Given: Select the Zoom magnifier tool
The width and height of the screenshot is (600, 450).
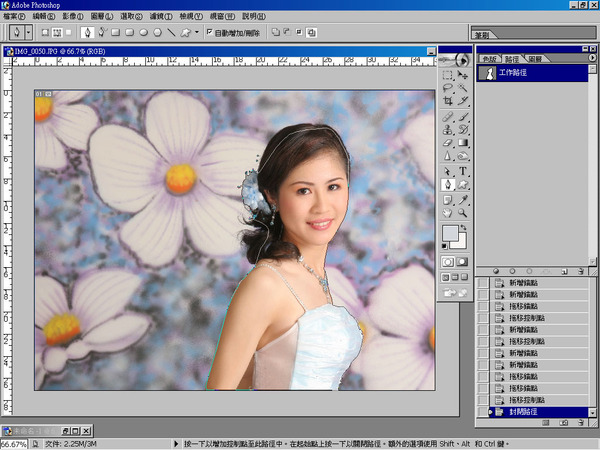Looking at the screenshot, I should pyautogui.click(x=464, y=213).
